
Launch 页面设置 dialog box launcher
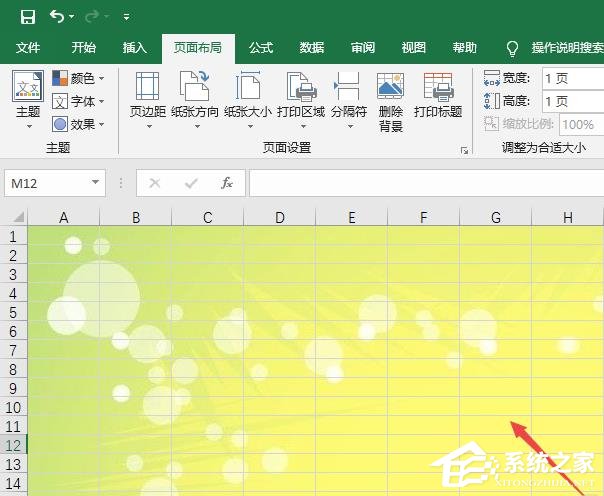click(x=464, y=150)
